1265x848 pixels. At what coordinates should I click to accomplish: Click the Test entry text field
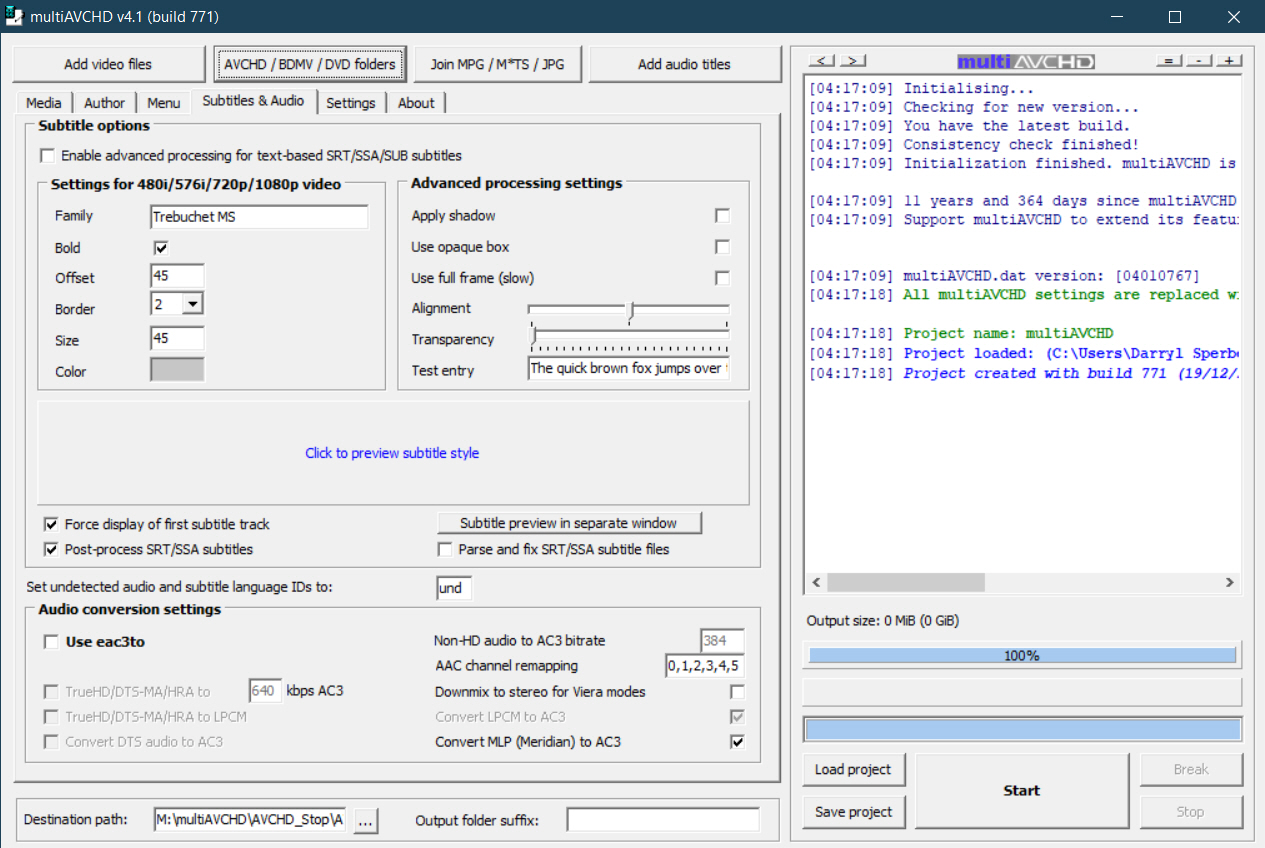click(629, 368)
